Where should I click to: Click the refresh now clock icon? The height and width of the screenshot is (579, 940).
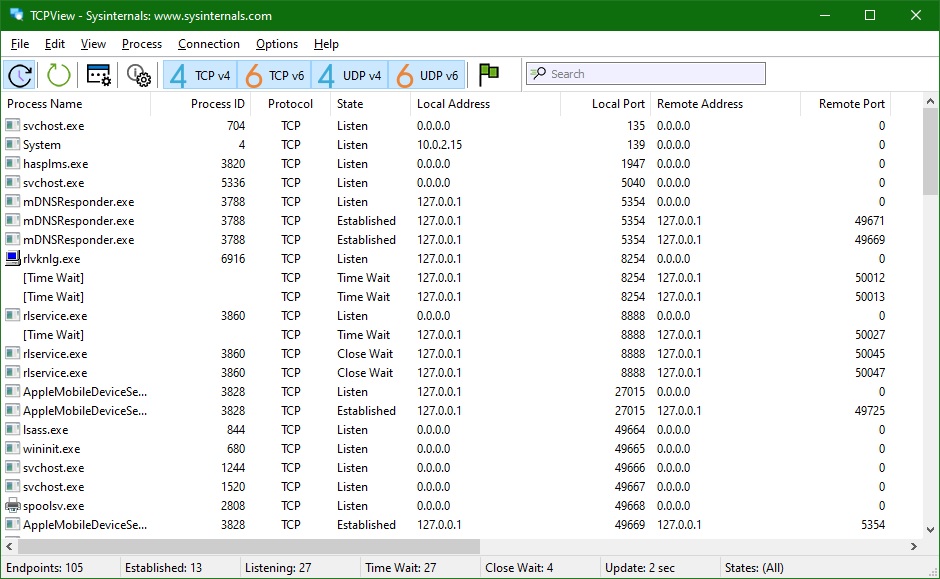pyautogui.click(x=20, y=75)
